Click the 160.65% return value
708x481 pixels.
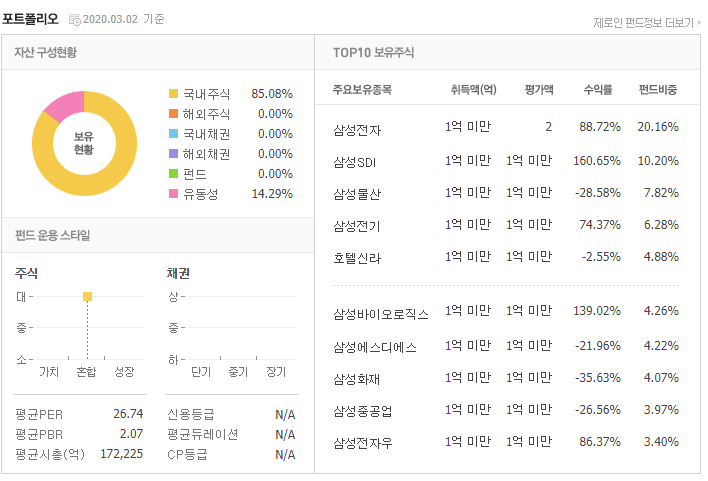[596, 161]
